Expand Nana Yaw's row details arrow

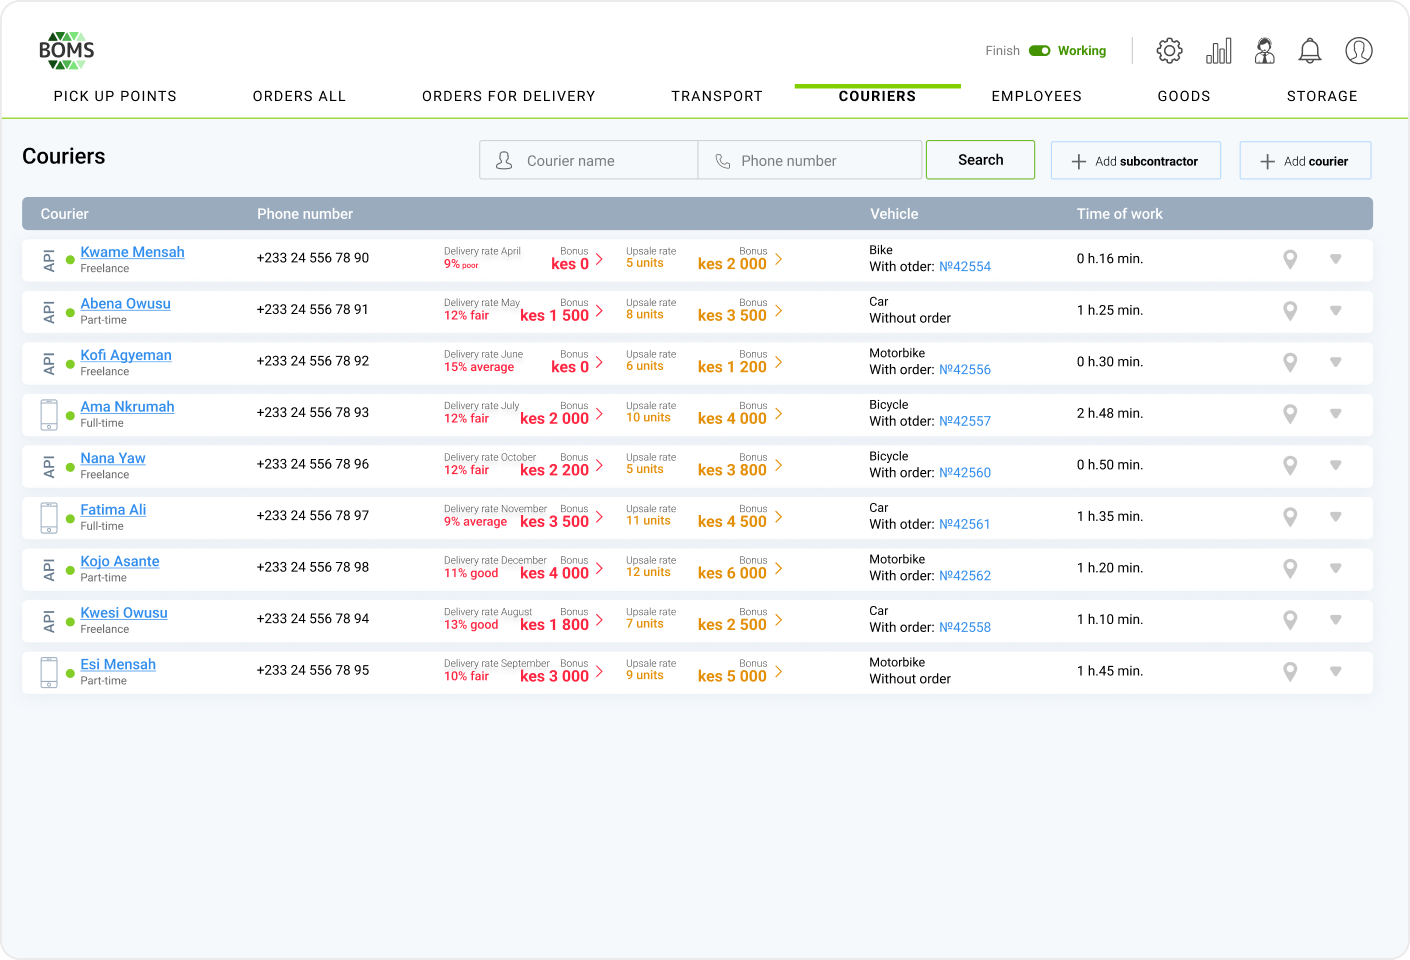tap(1335, 465)
